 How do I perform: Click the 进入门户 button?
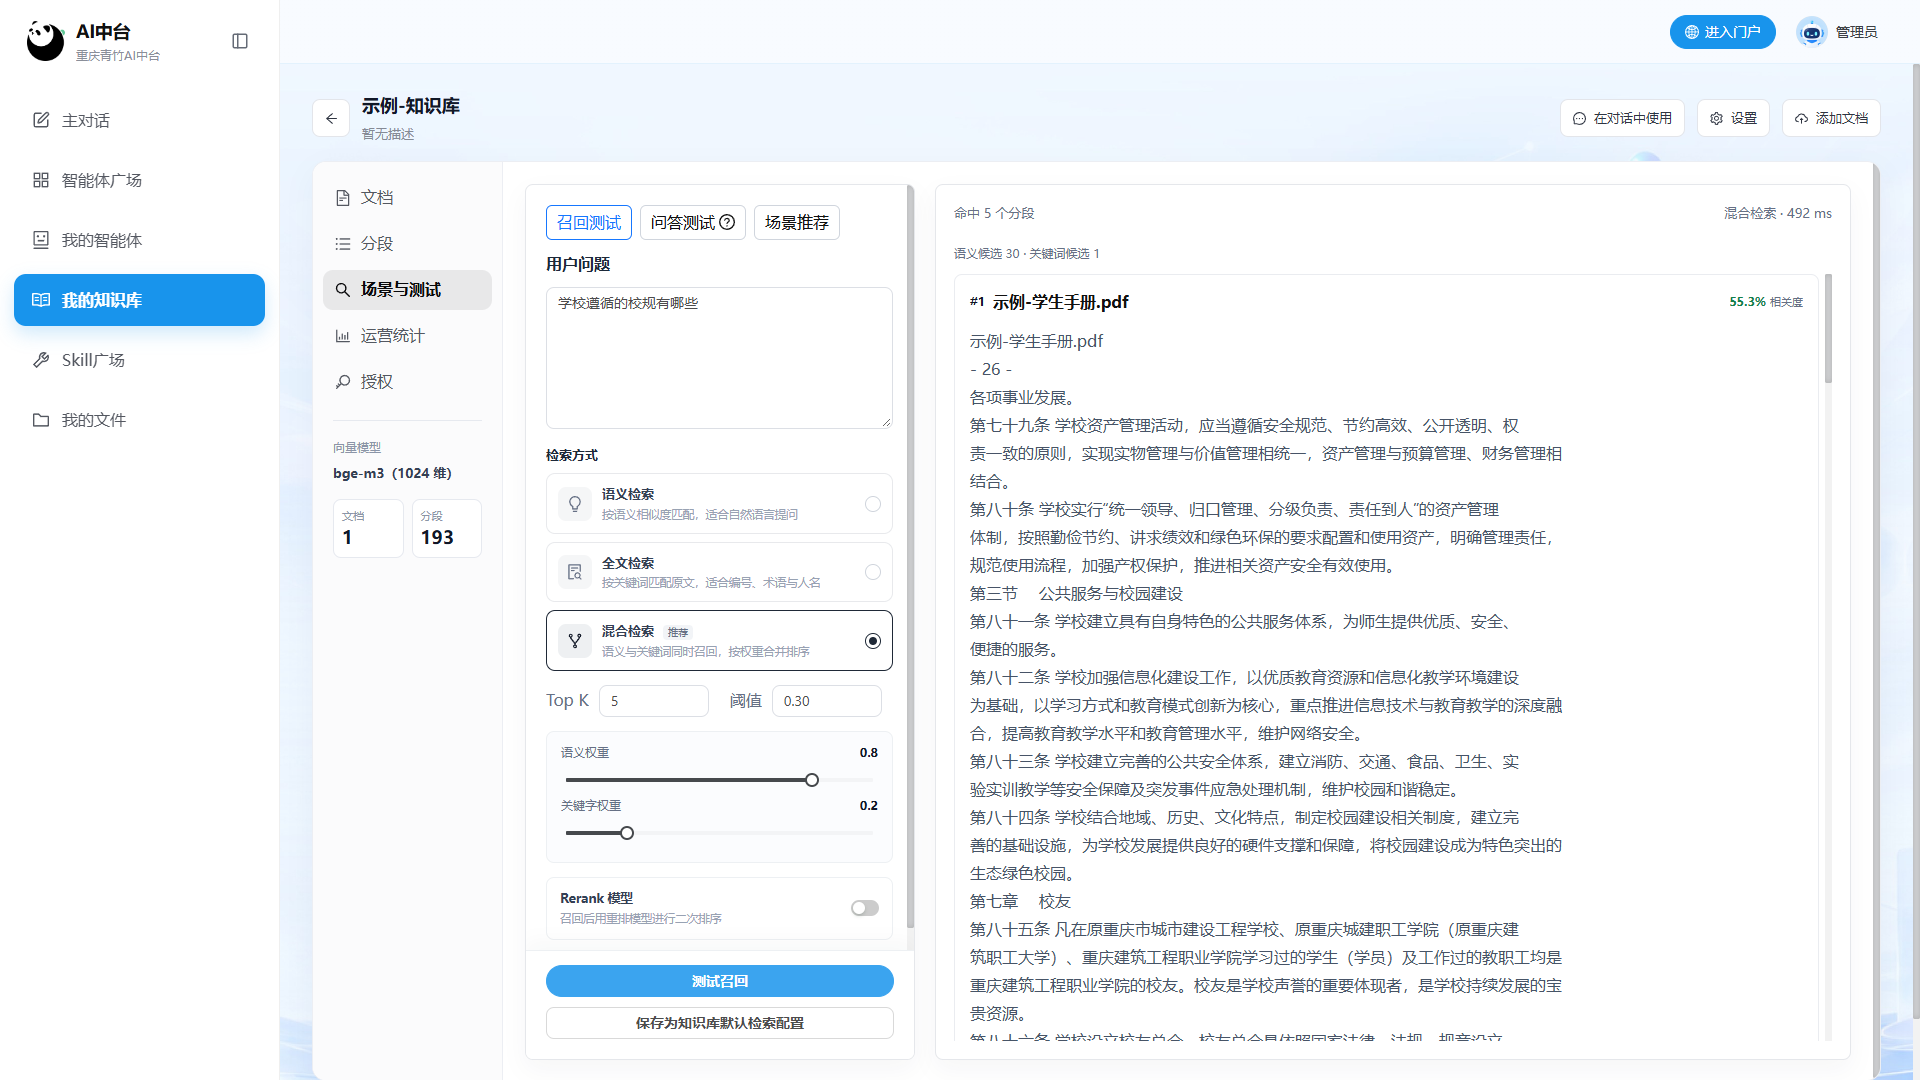point(1722,32)
